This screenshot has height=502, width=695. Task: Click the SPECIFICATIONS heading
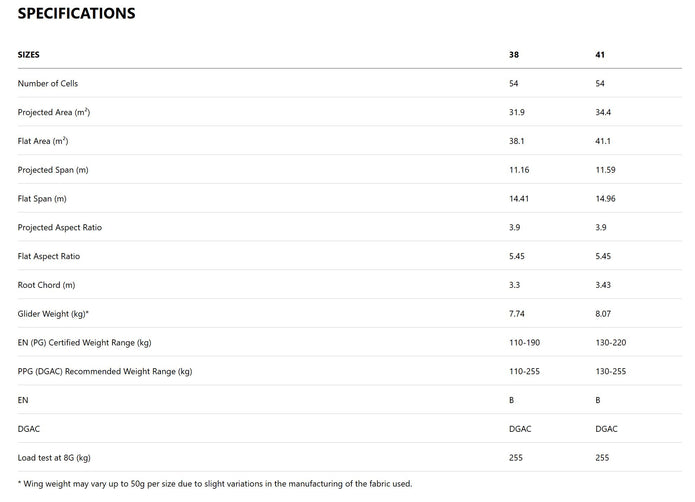click(76, 14)
